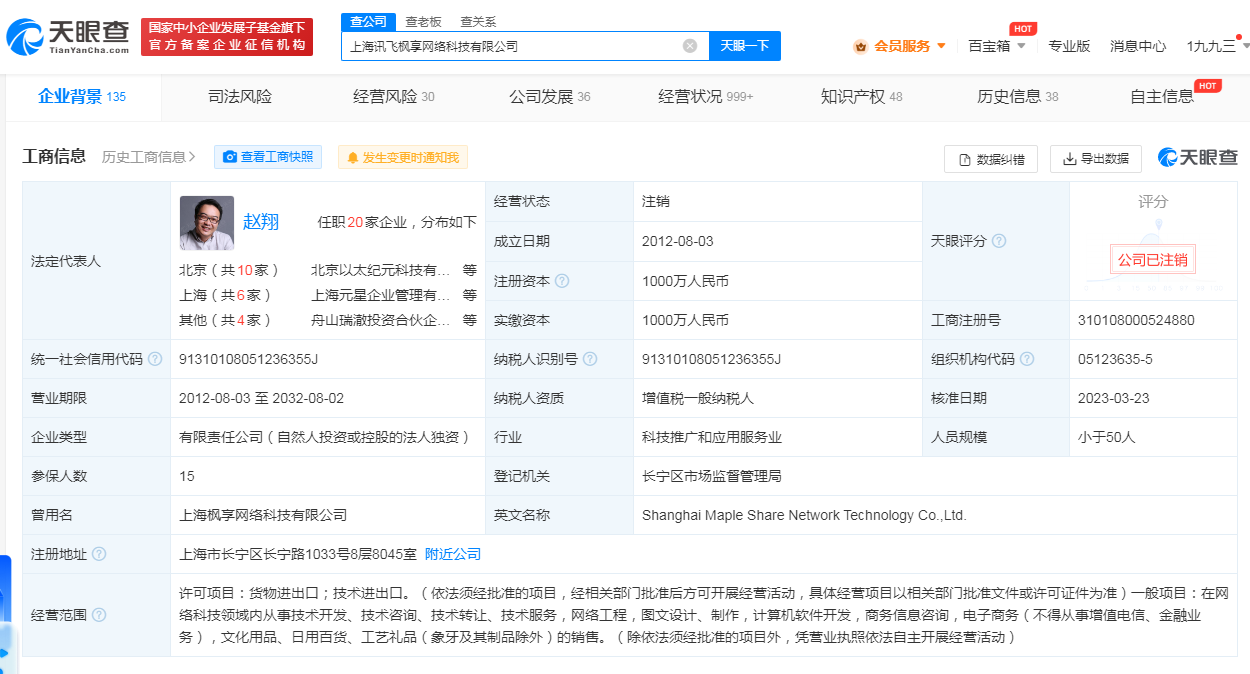Screen dimensions: 1250x674
Task: Click the company name search field
Action: point(510,46)
